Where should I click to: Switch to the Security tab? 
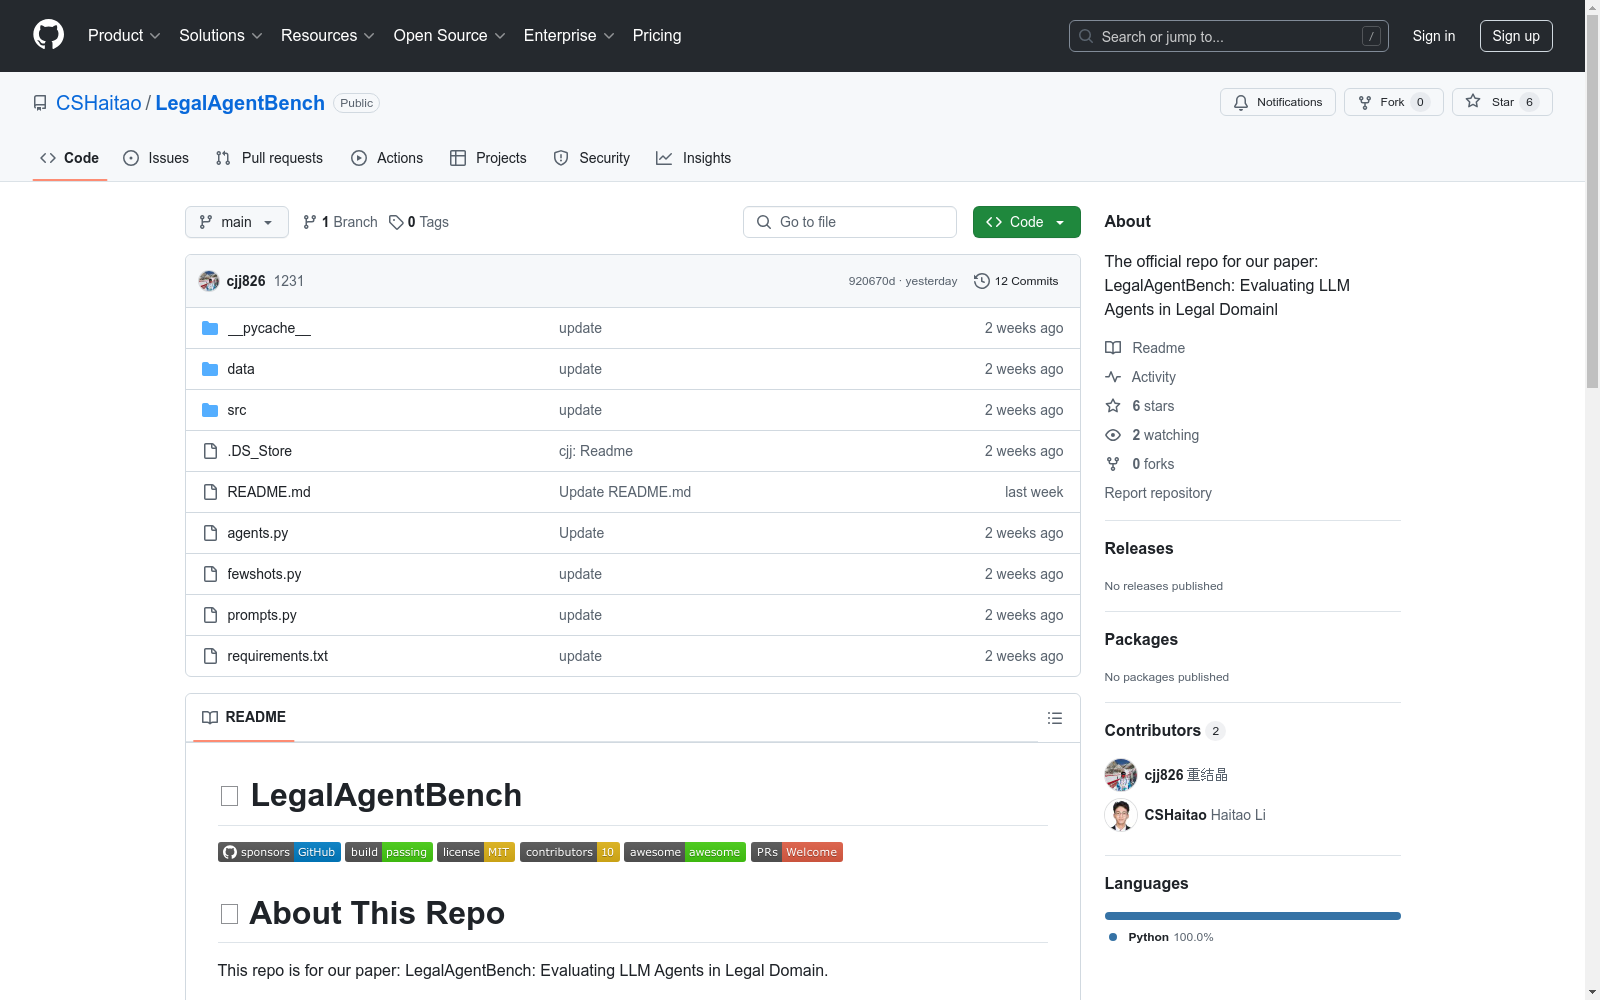tap(592, 158)
